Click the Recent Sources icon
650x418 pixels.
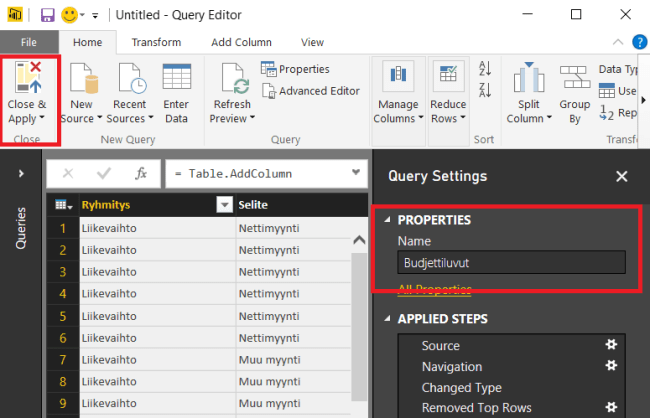point(130,81)
